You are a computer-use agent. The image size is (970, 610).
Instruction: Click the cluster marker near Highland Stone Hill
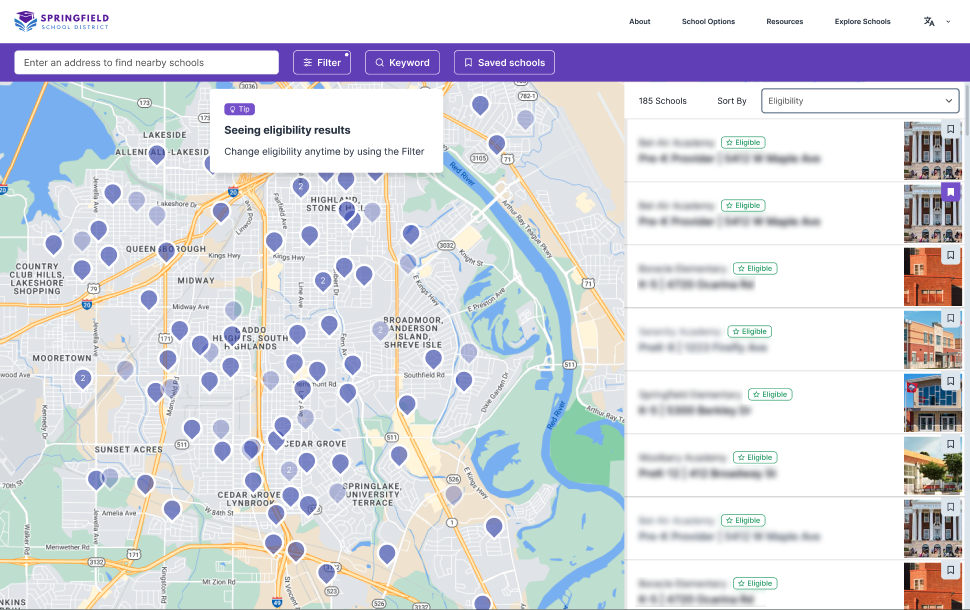point(300,186)
